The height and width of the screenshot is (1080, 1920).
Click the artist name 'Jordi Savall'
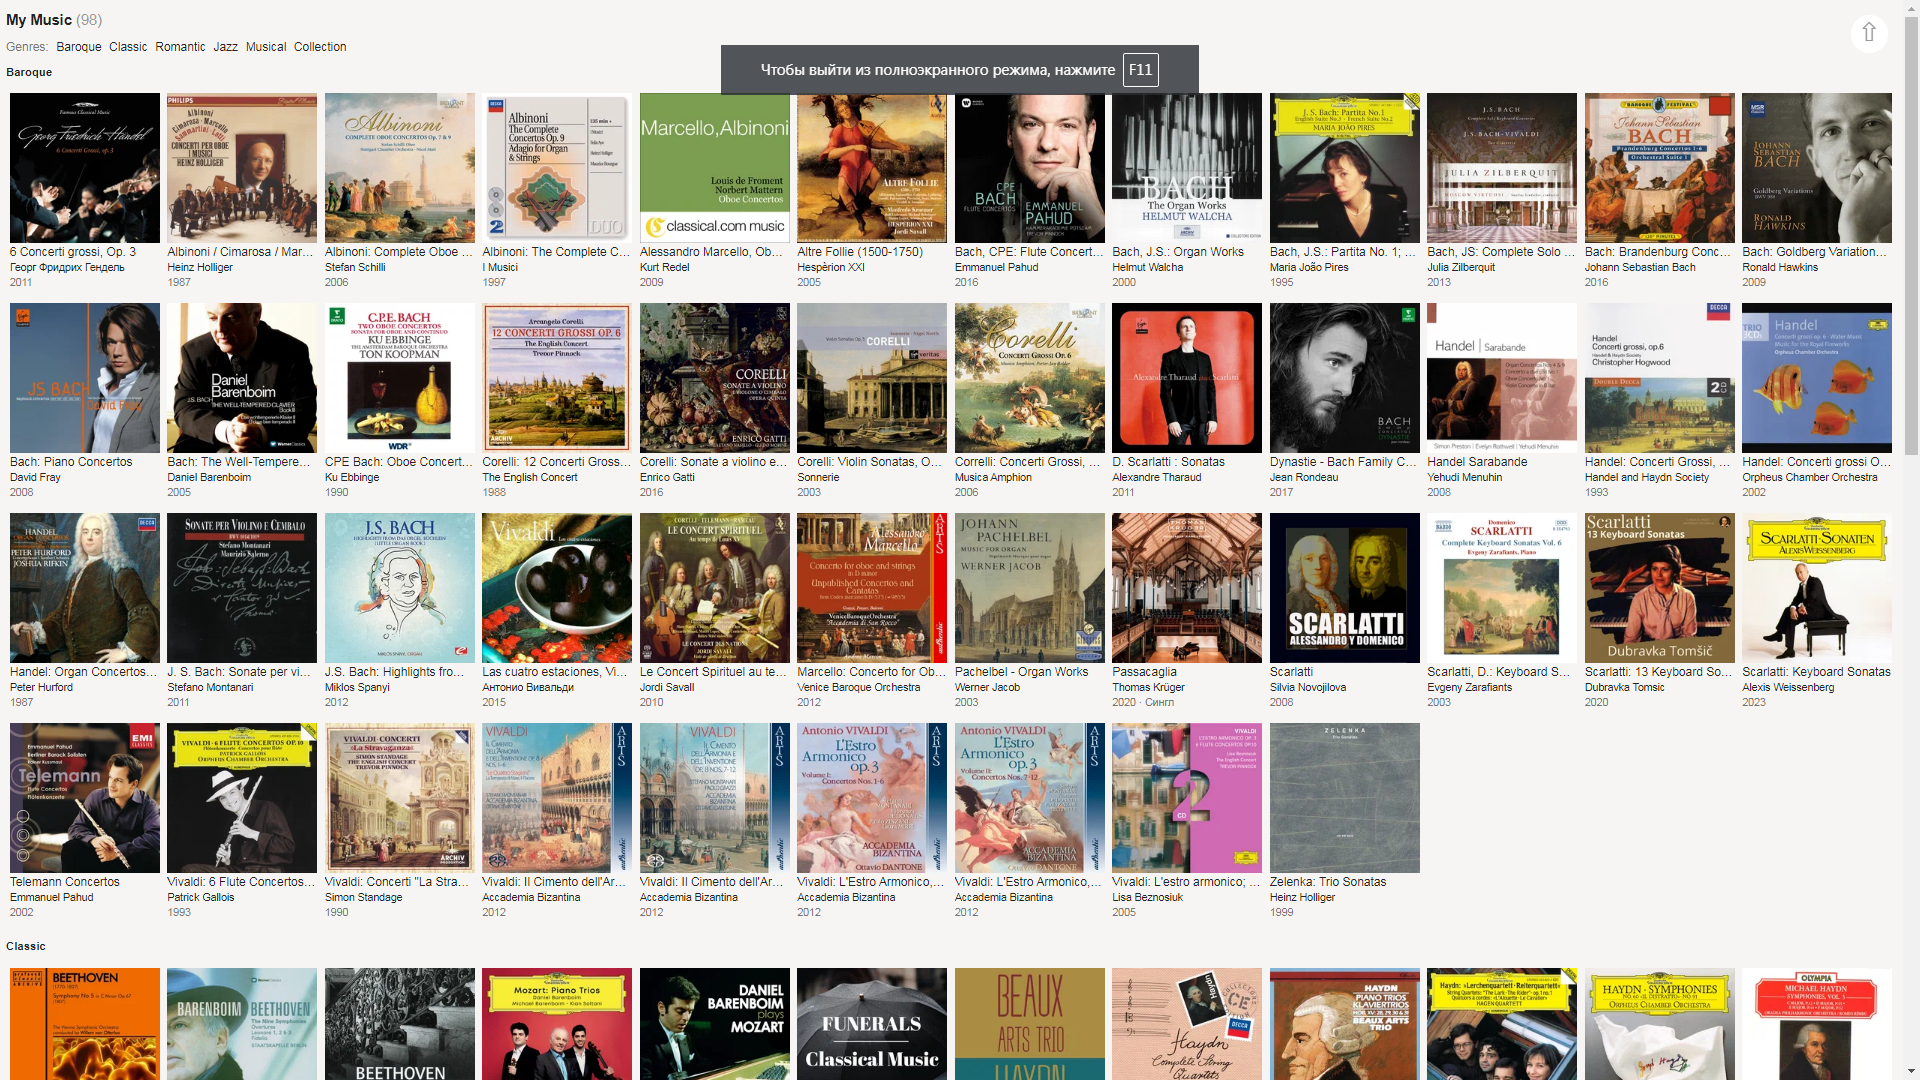pos(666,688)
